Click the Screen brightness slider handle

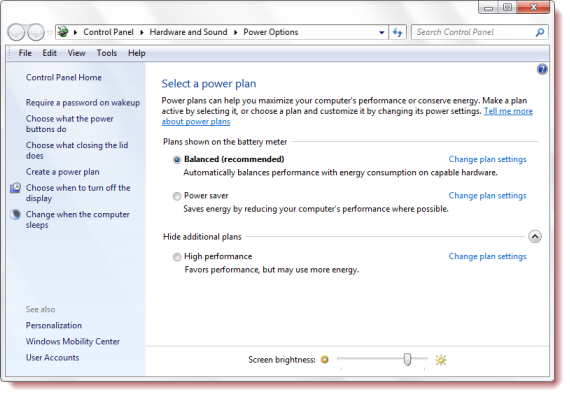point(407,359)
